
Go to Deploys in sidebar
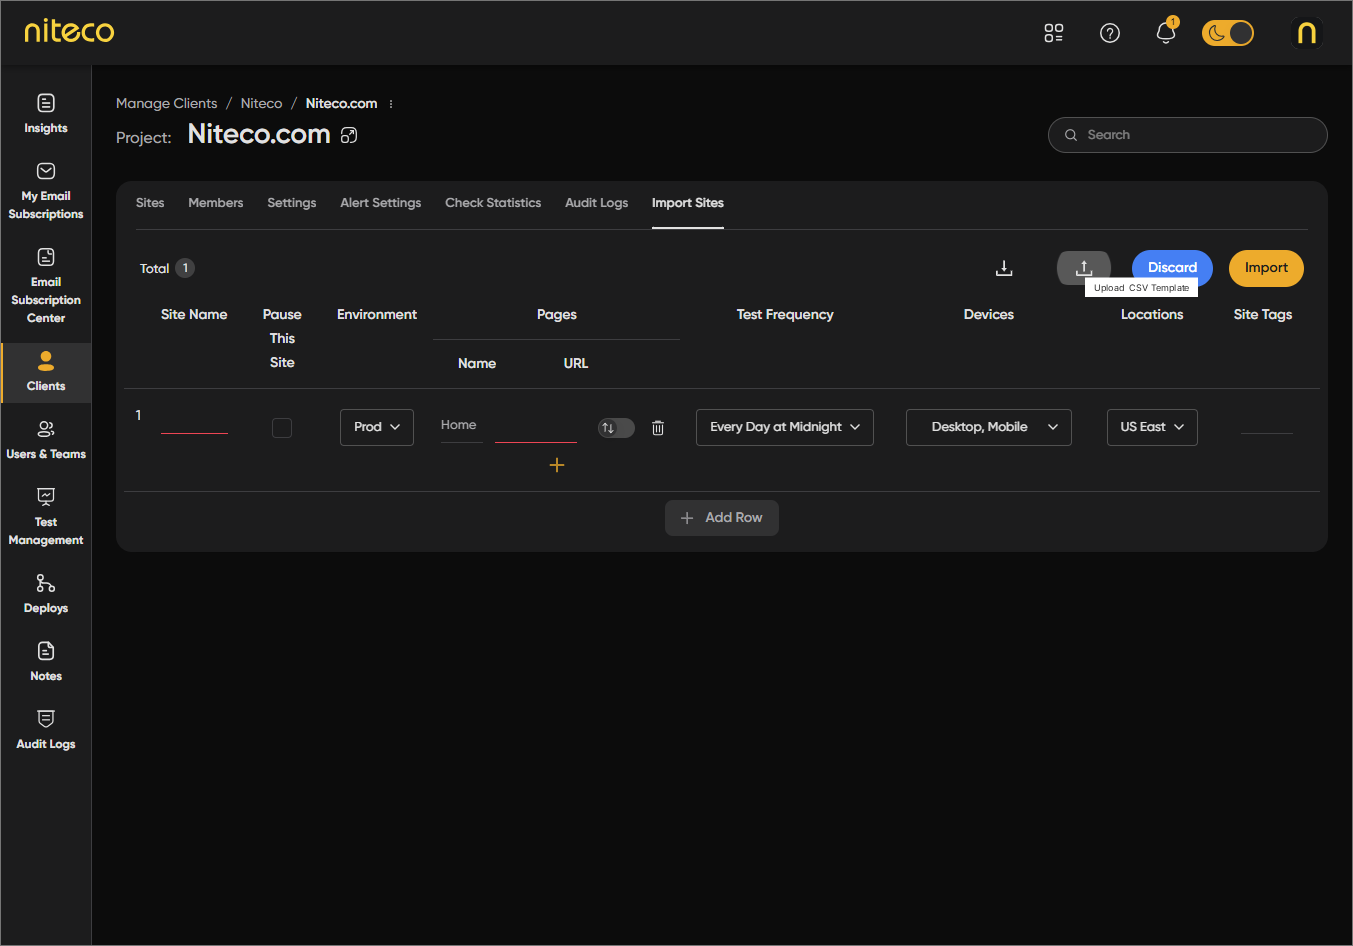pos(46,594)
